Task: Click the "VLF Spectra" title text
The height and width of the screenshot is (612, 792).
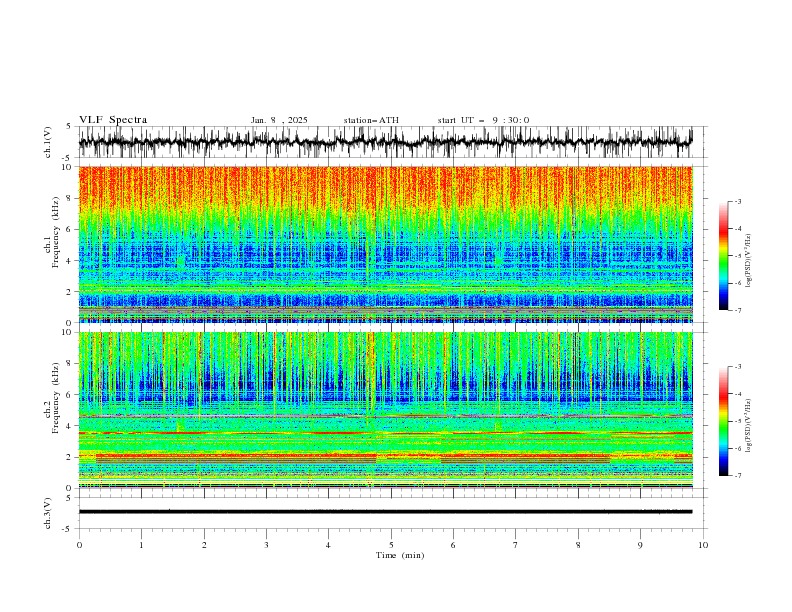Action: pos(113,120)
